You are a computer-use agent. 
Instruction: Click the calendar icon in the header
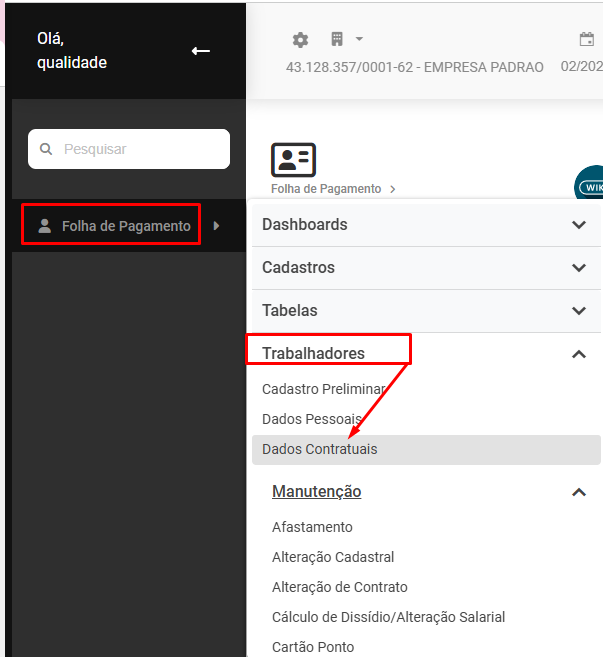(x=587, y=39)
